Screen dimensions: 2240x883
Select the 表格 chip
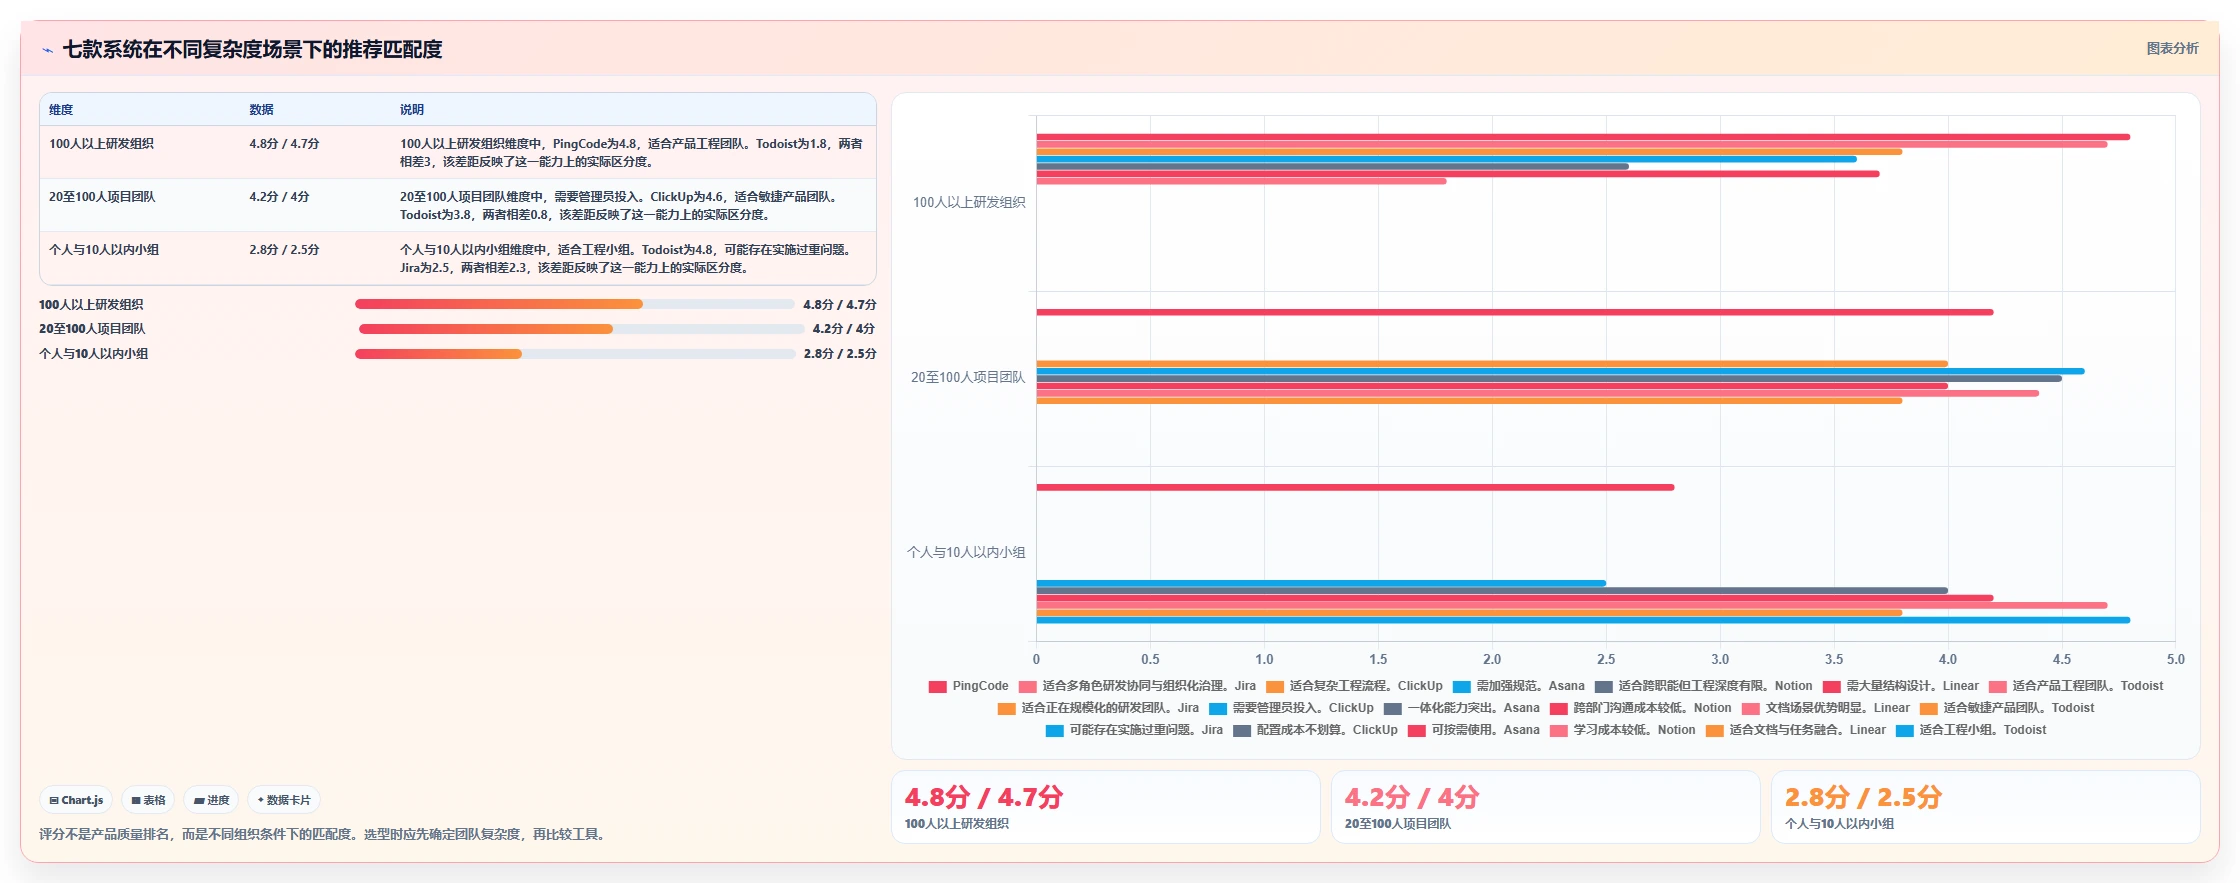pyautogui.click(x=148, y=800)
